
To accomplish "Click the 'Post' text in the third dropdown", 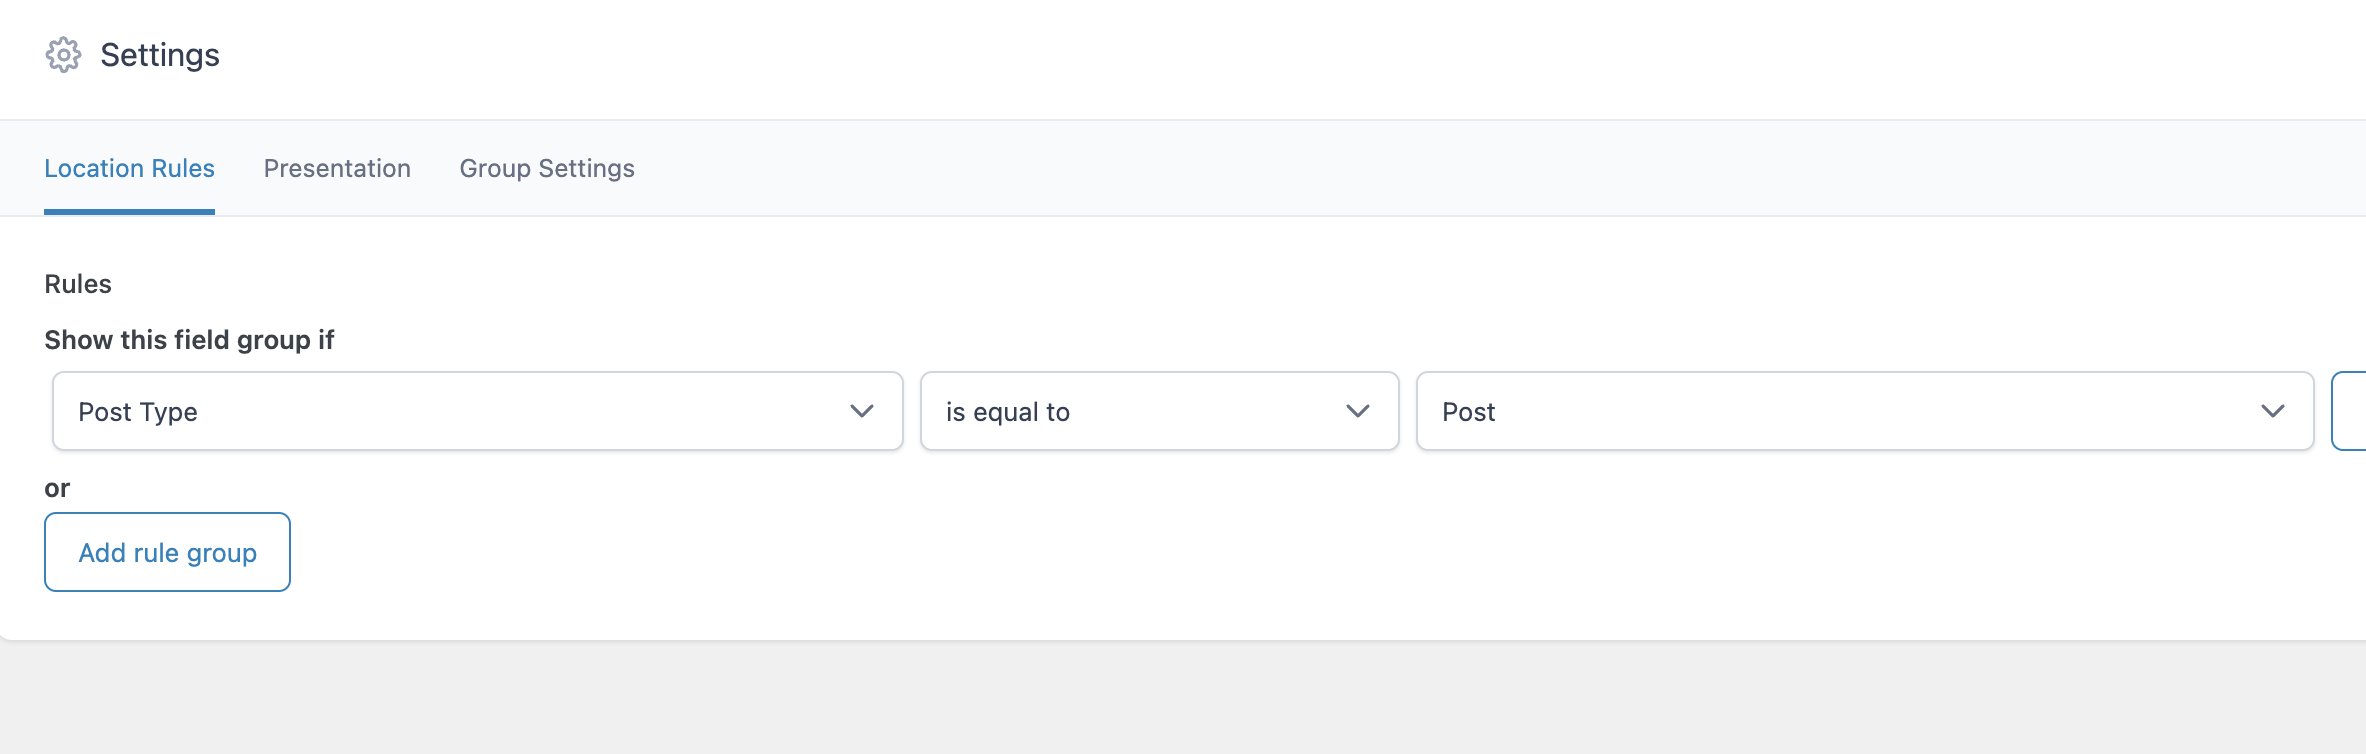I will pyautogui.click(x=1468, y=412).
